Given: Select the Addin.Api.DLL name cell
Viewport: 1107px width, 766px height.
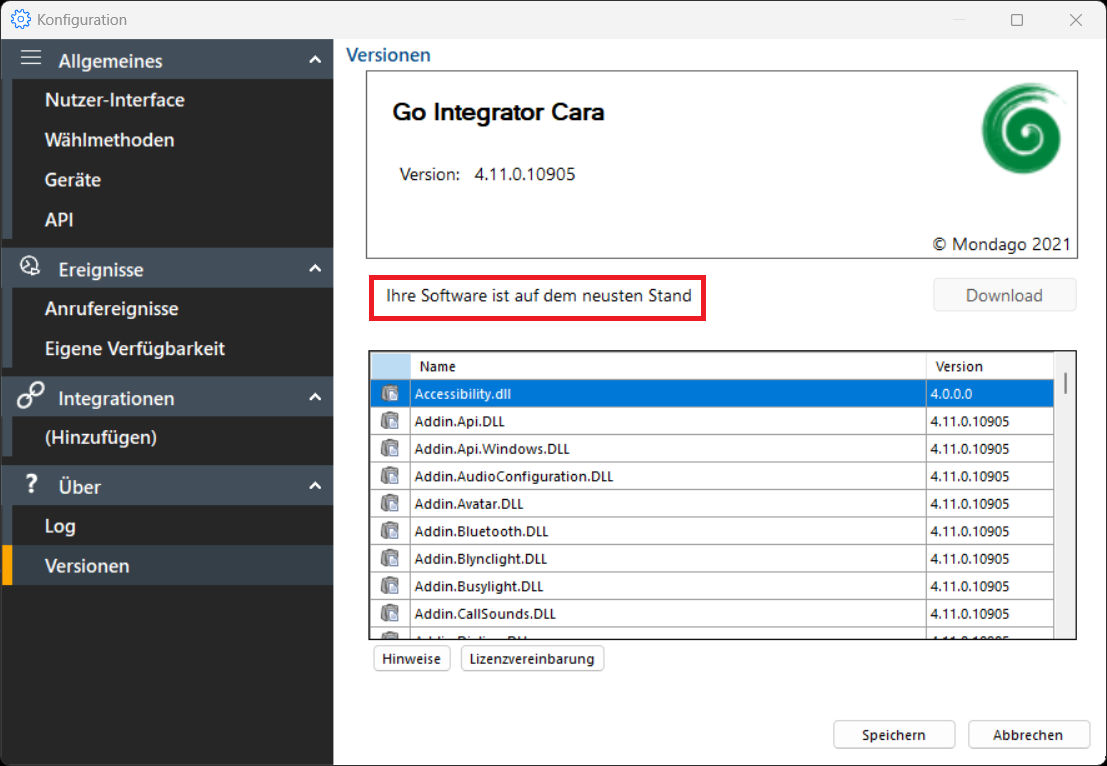Looking at the screenshot, I should click(x=668, y=421).
